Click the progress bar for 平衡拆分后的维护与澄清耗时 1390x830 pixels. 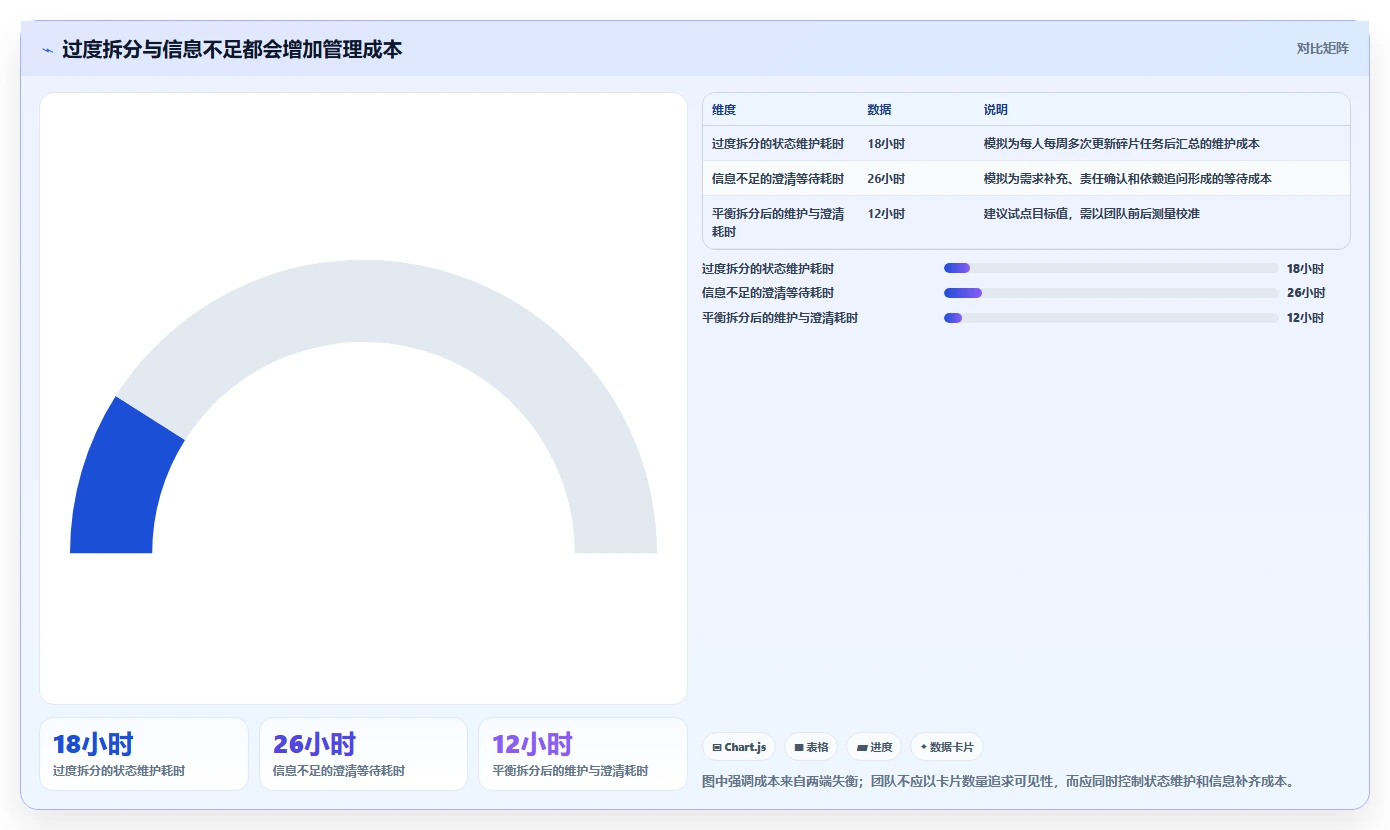1111,318
